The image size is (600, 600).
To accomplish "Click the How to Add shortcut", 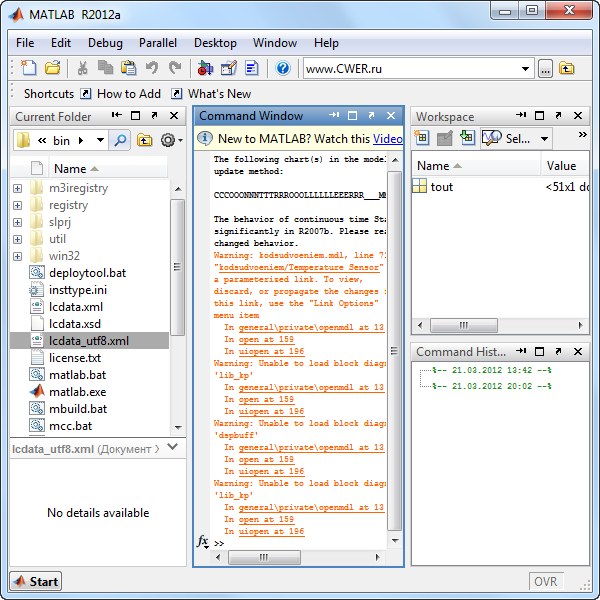I will 121,94.
